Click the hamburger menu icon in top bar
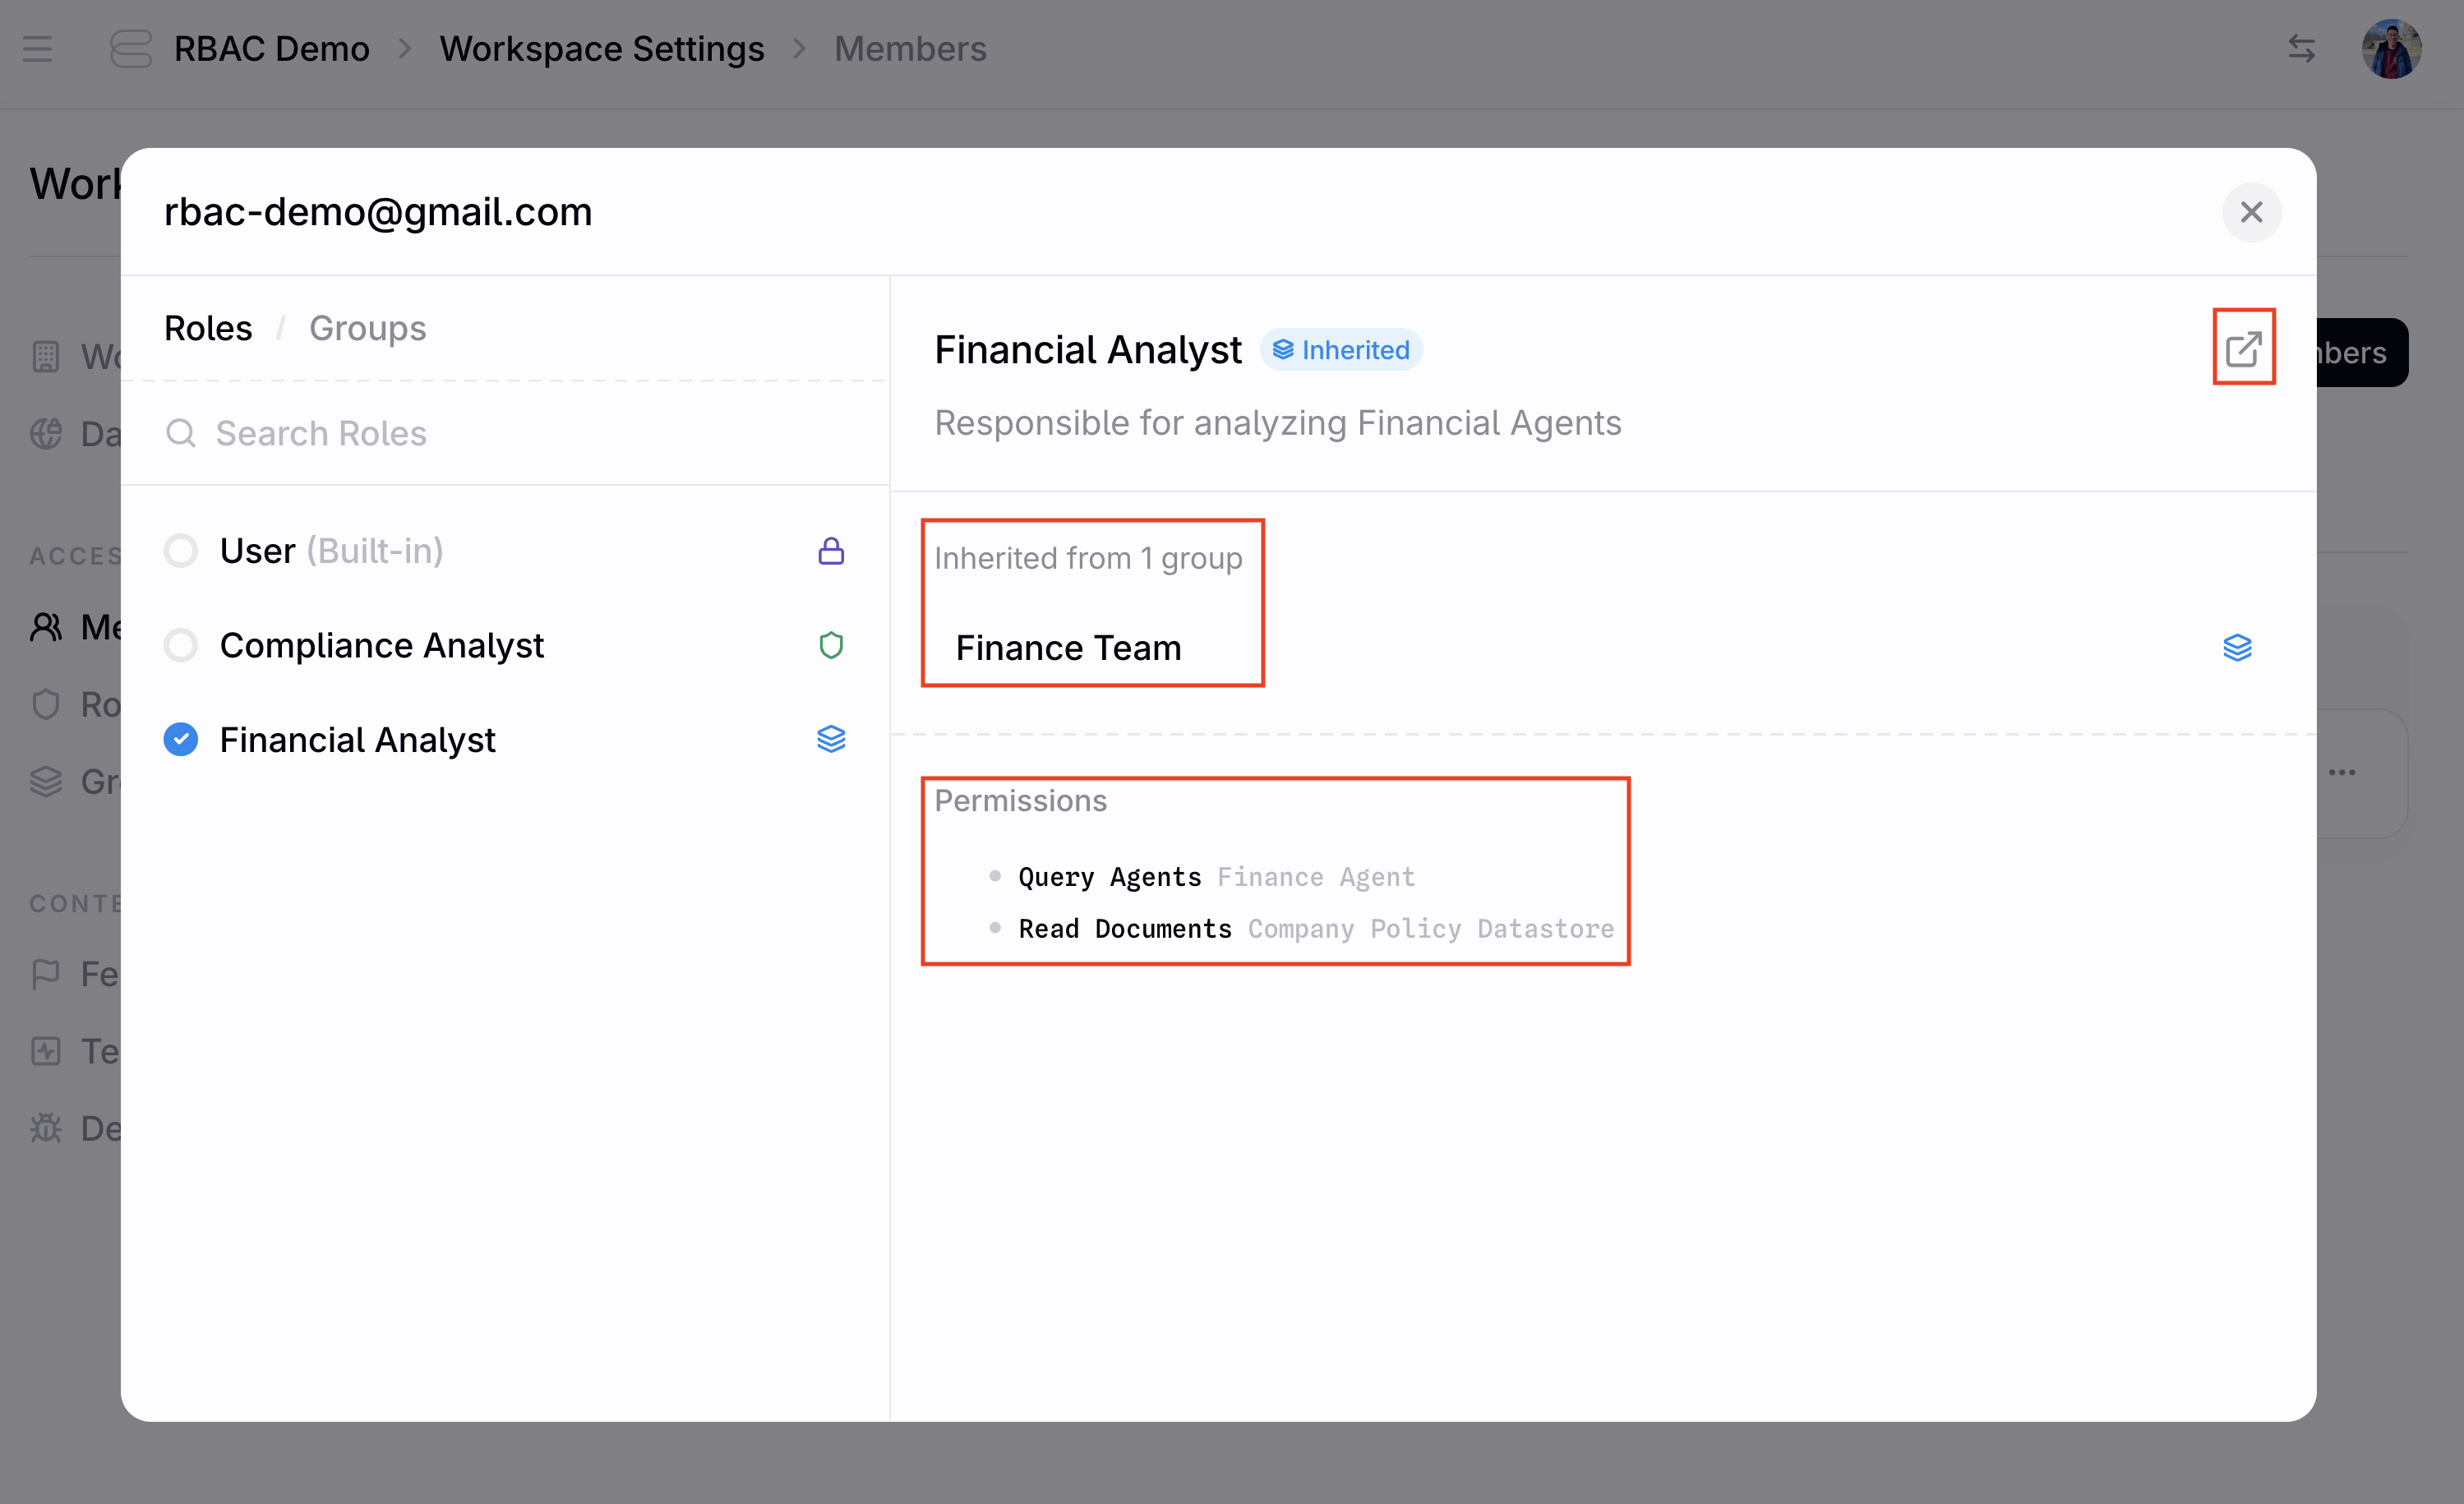The width and height of the screenshot is (2464, 1504). [x=37, y=49]
